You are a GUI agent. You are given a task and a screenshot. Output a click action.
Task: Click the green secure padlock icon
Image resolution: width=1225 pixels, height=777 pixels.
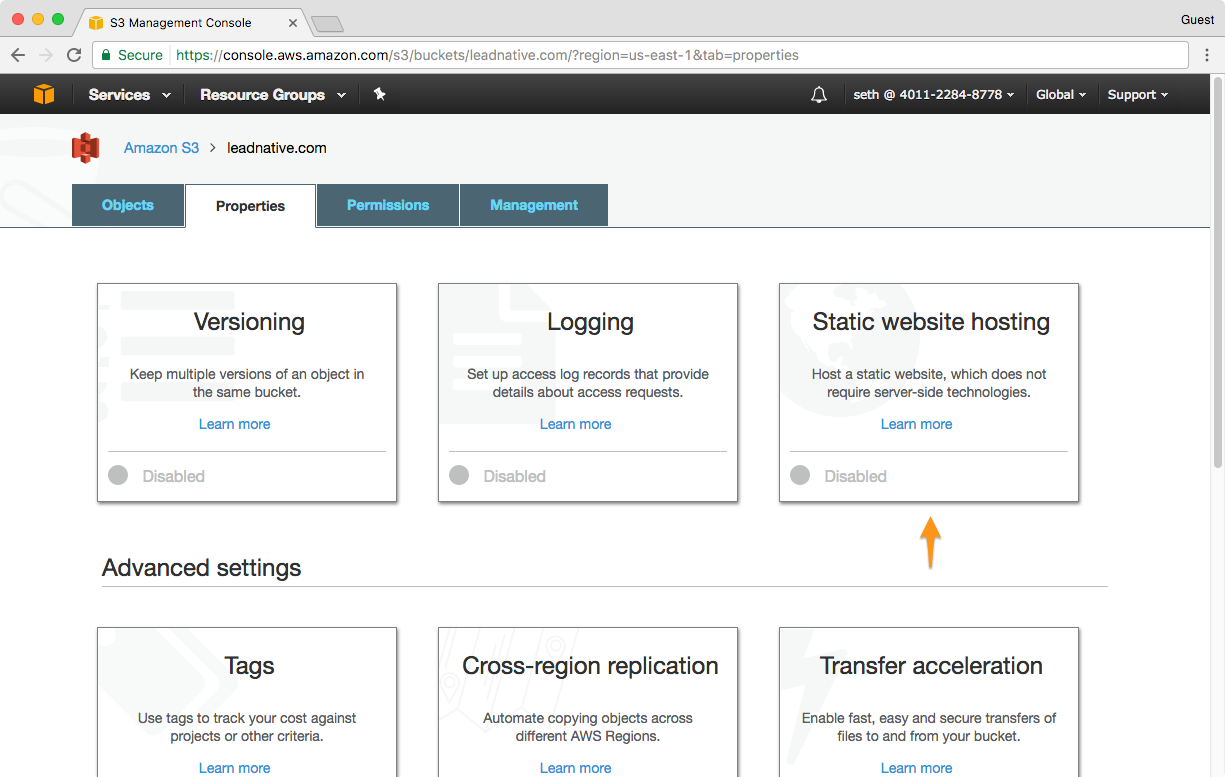[105, 55]
